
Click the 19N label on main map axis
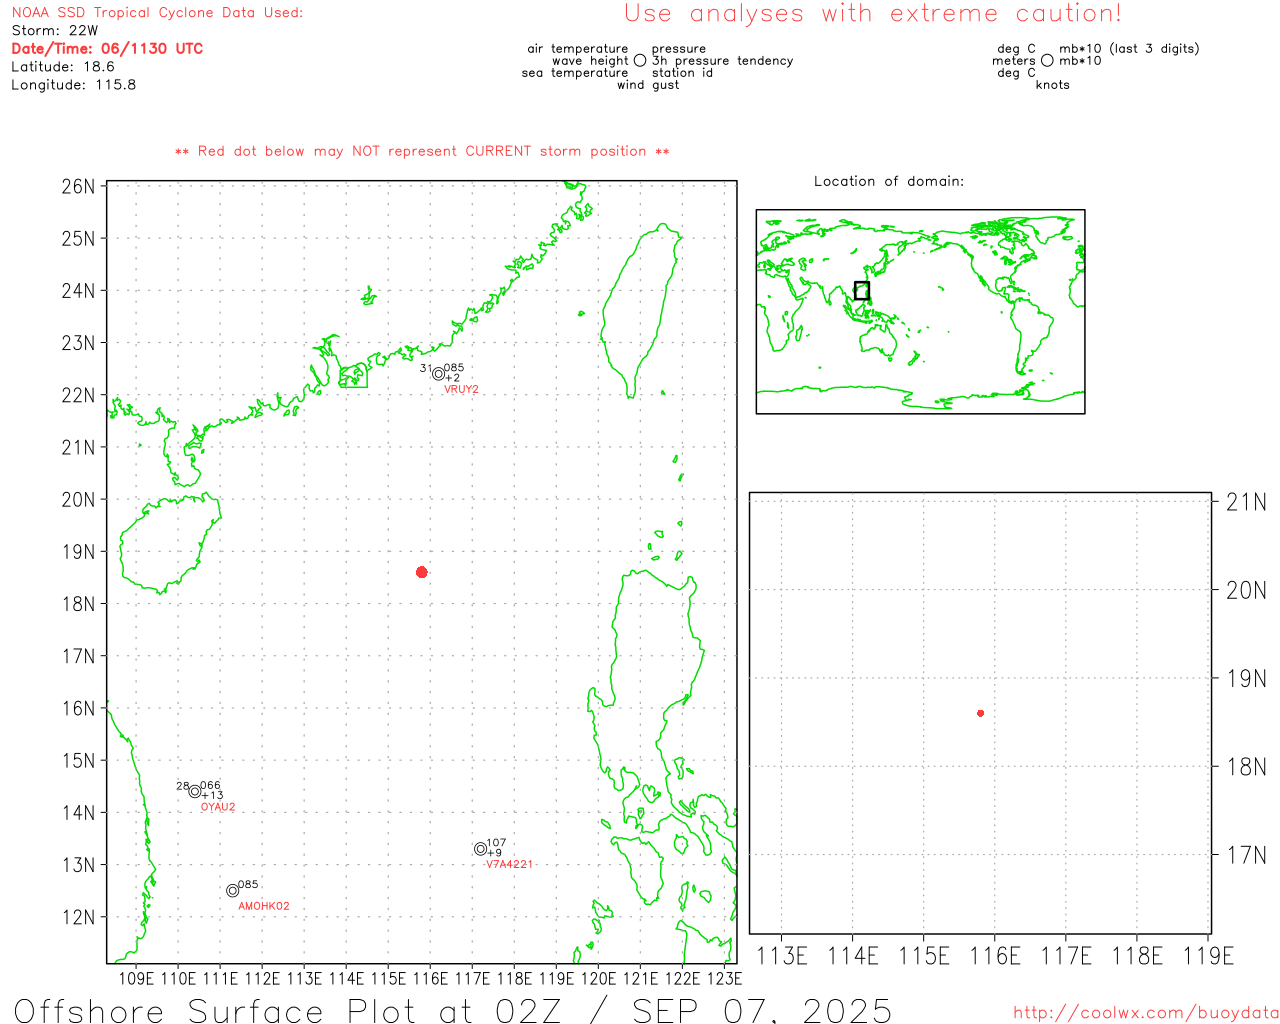[x=78, y=552]
